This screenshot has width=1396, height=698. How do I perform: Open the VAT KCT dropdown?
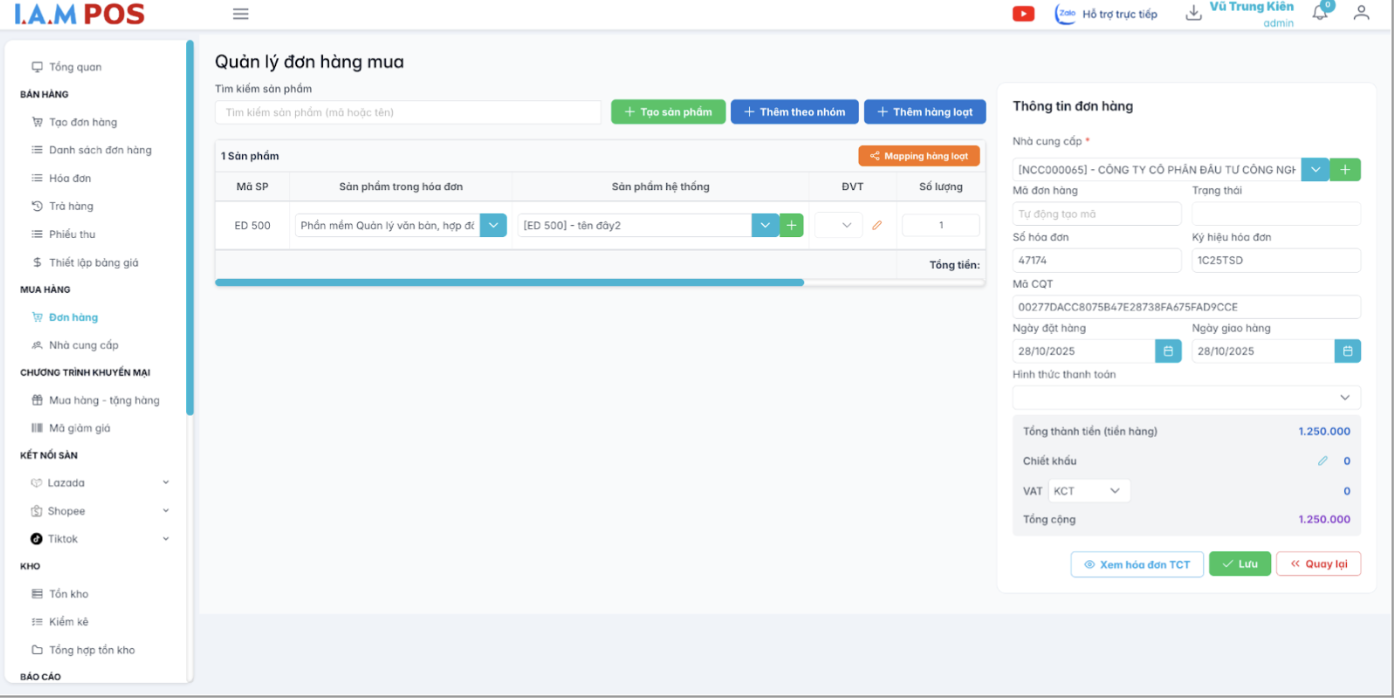(x=1089, y=491)
